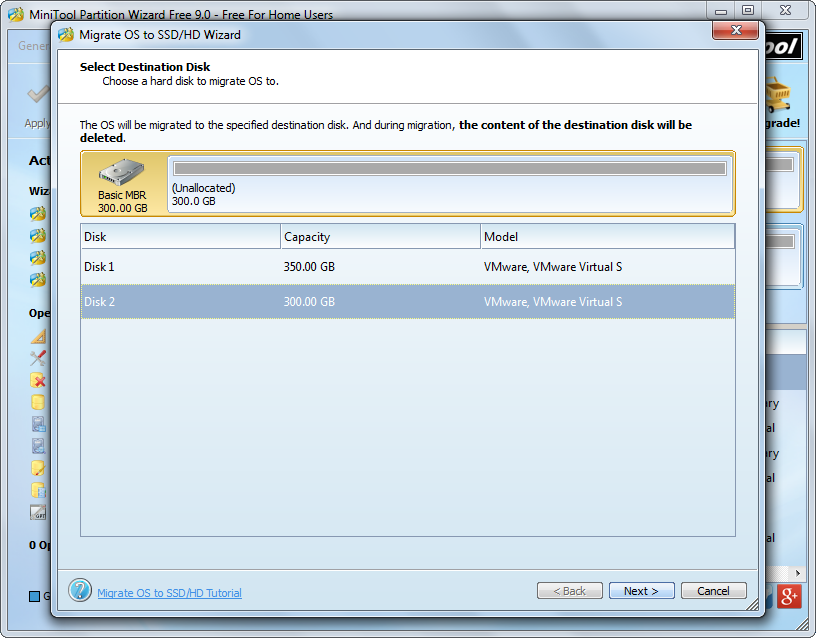Image resolution: width=816 pixels, height=638 pixels.
Task: Click the Back button
Action: pos(569,591)
